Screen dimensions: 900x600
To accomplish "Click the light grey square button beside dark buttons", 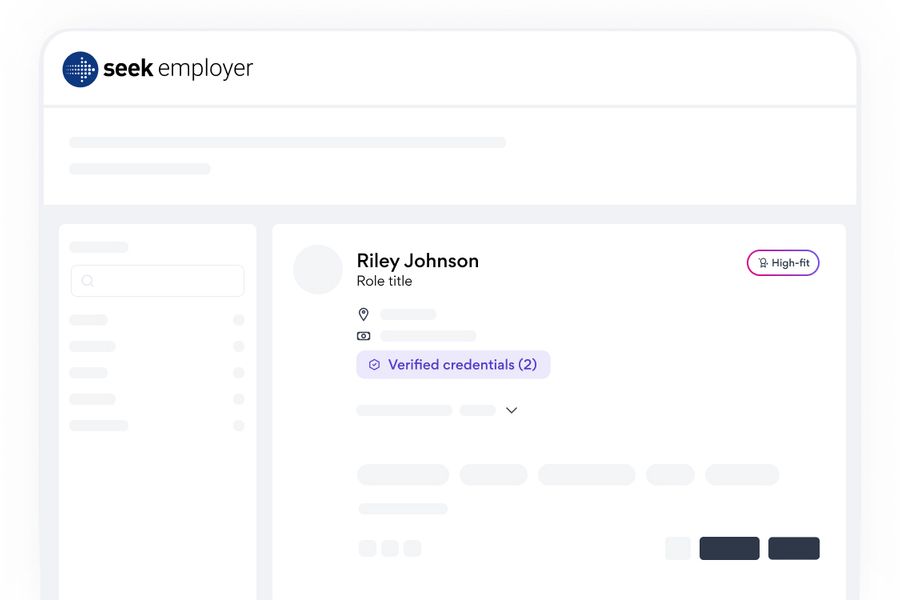I will [678, 548].
